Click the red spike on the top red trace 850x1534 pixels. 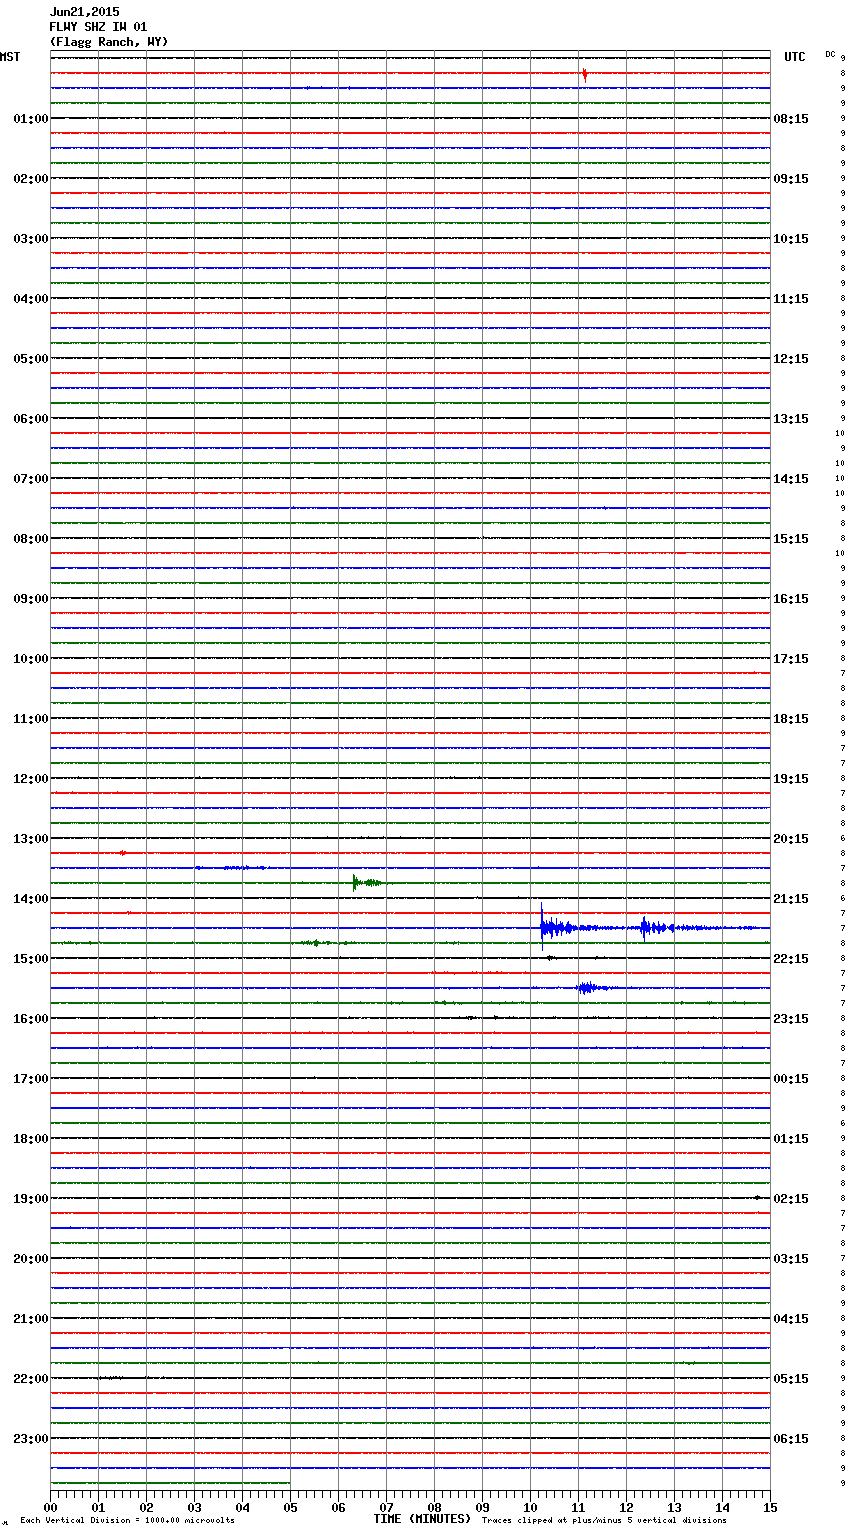[x=585, y=74]
